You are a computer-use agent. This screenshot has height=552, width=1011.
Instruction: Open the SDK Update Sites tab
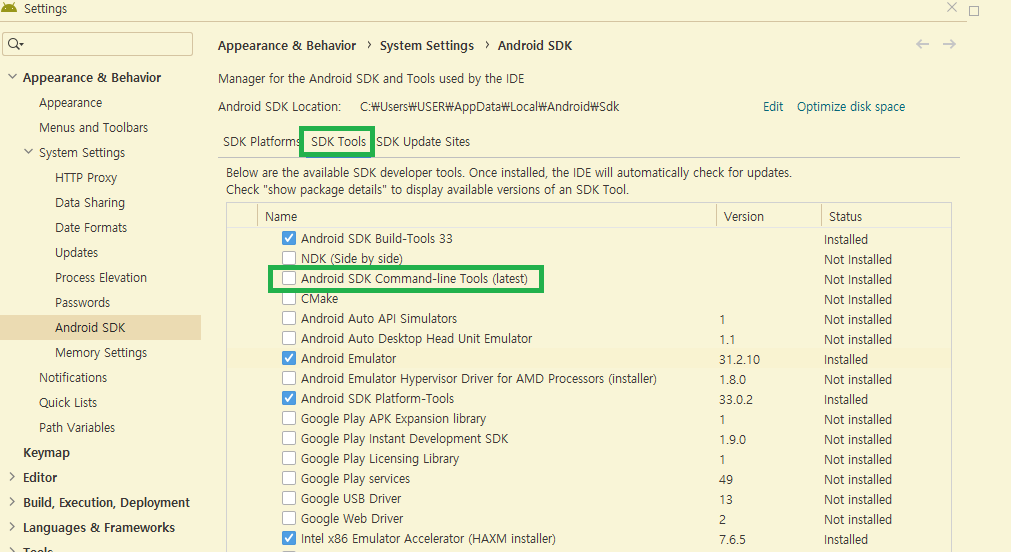pos(423,141)
